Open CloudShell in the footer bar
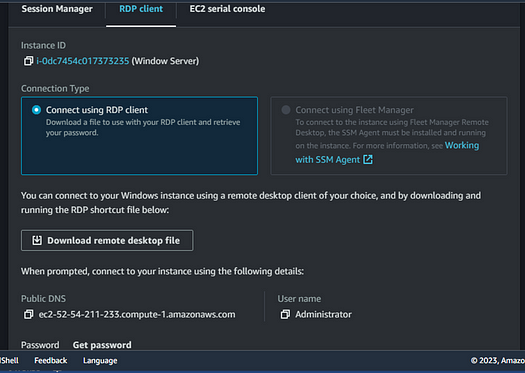 9,361
